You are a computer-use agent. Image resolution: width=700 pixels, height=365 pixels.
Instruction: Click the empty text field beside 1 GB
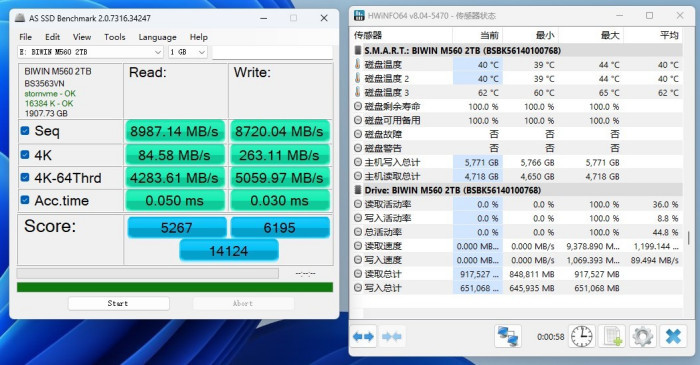point(272,52)
